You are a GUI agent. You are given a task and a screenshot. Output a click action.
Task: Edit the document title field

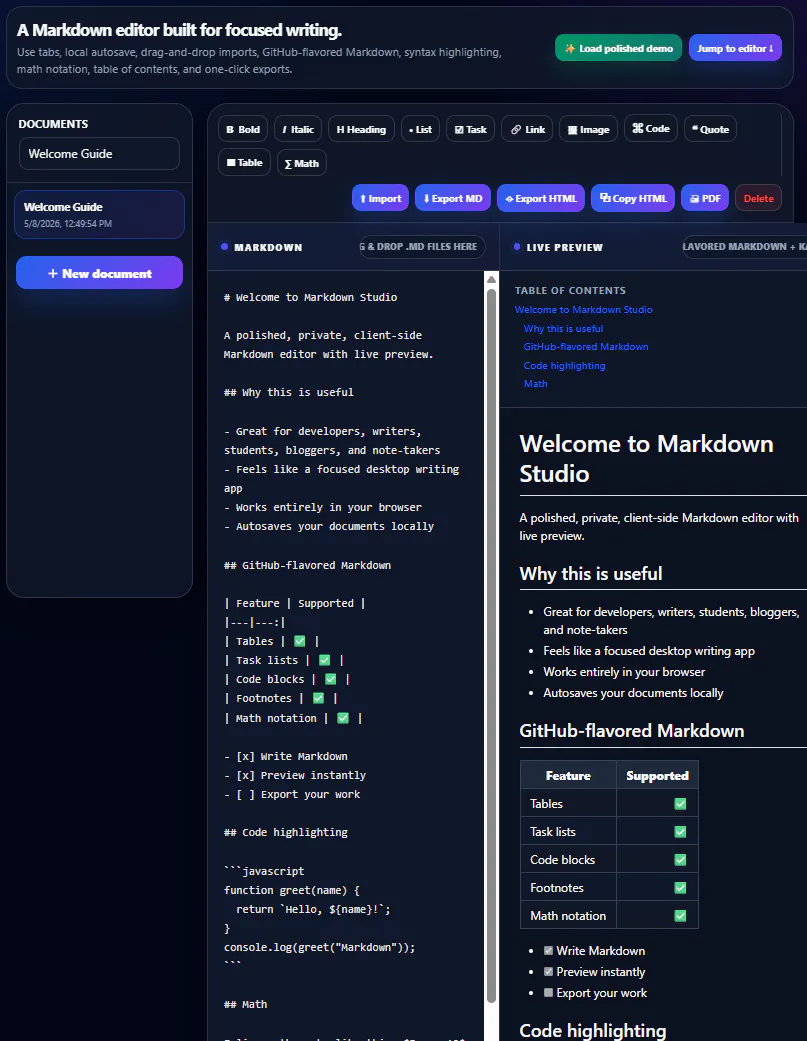tap(100, 153)
